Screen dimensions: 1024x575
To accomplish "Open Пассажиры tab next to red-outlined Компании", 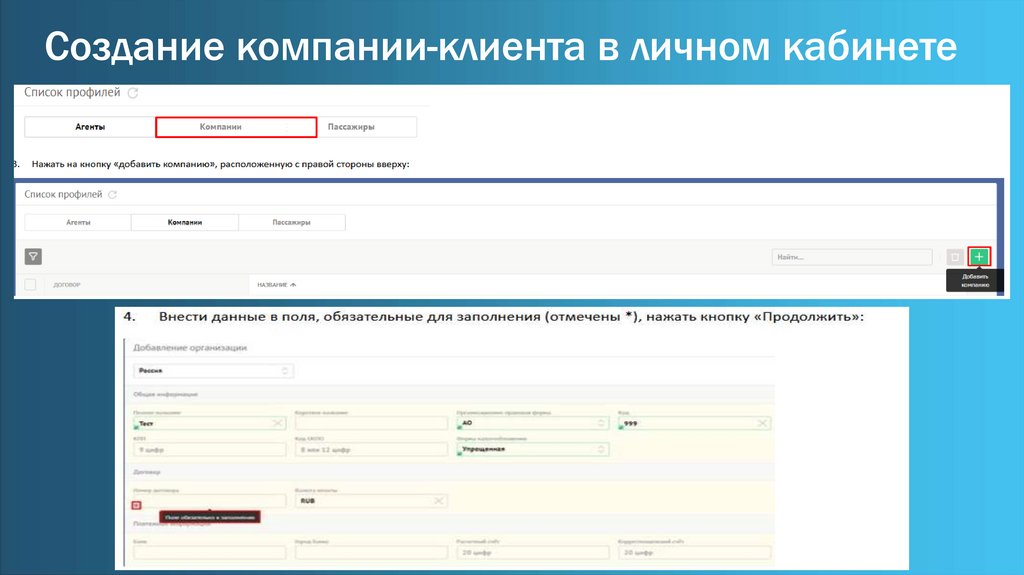I will 366,127.
